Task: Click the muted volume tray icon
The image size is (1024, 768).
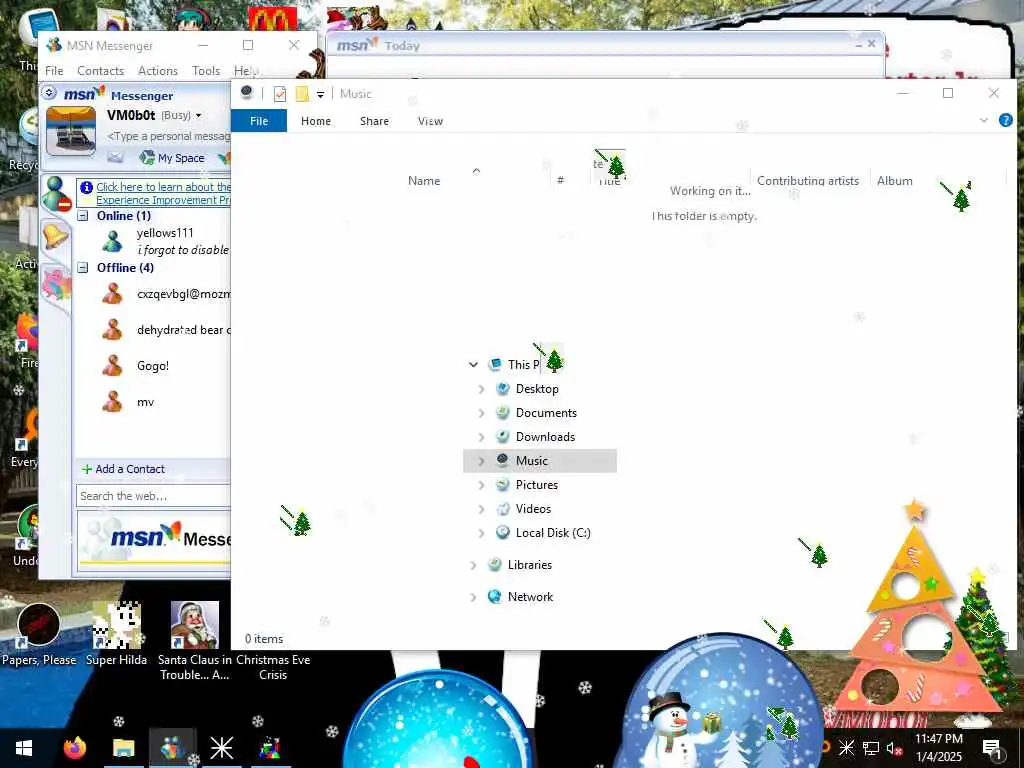Action: 893,748
